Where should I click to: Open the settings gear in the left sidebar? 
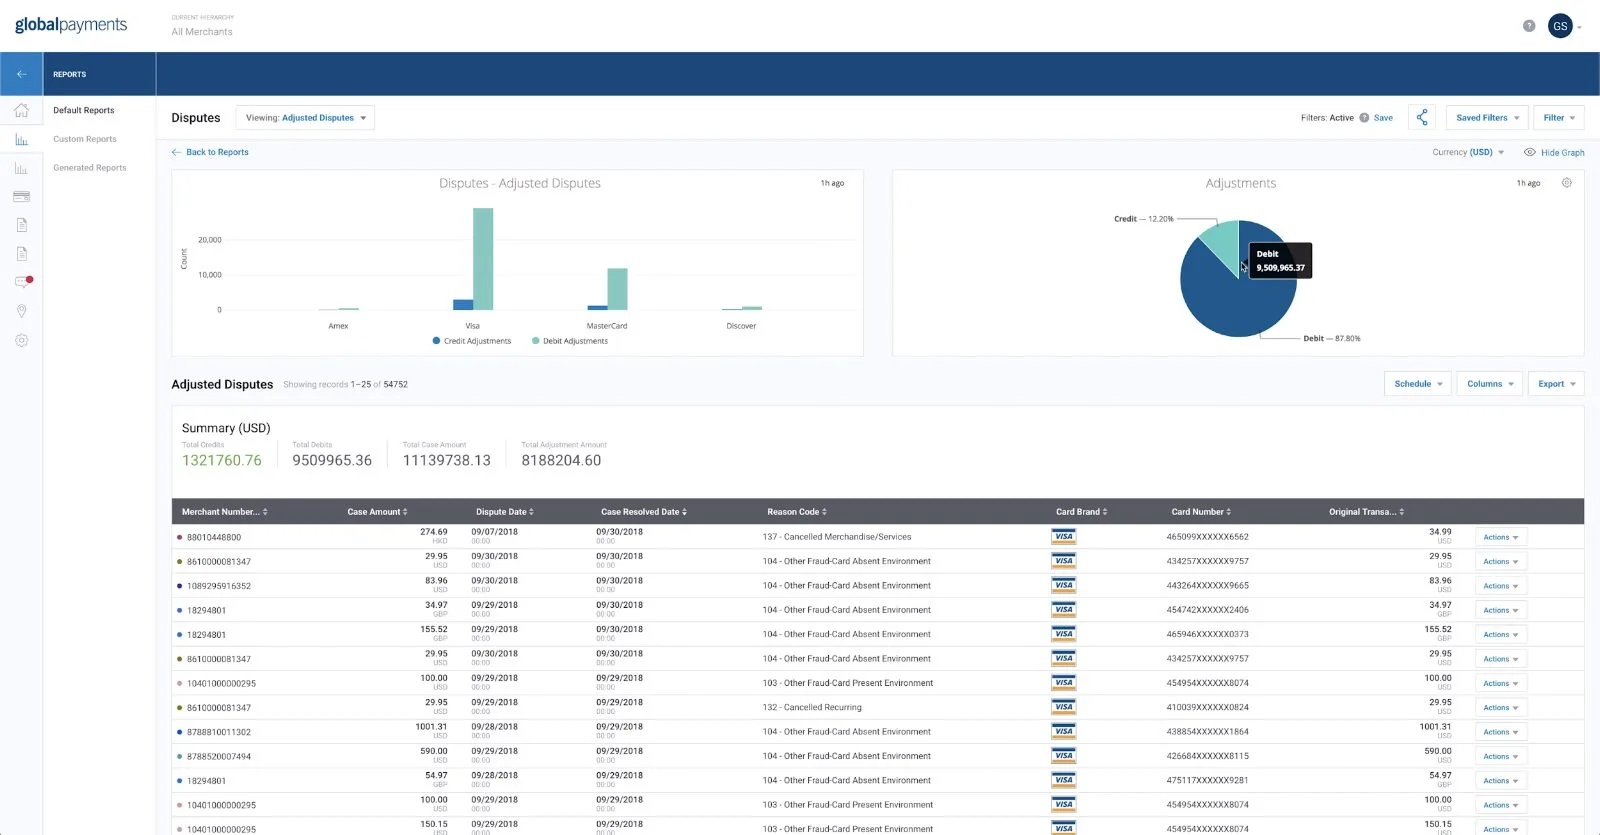coord(21,340)
